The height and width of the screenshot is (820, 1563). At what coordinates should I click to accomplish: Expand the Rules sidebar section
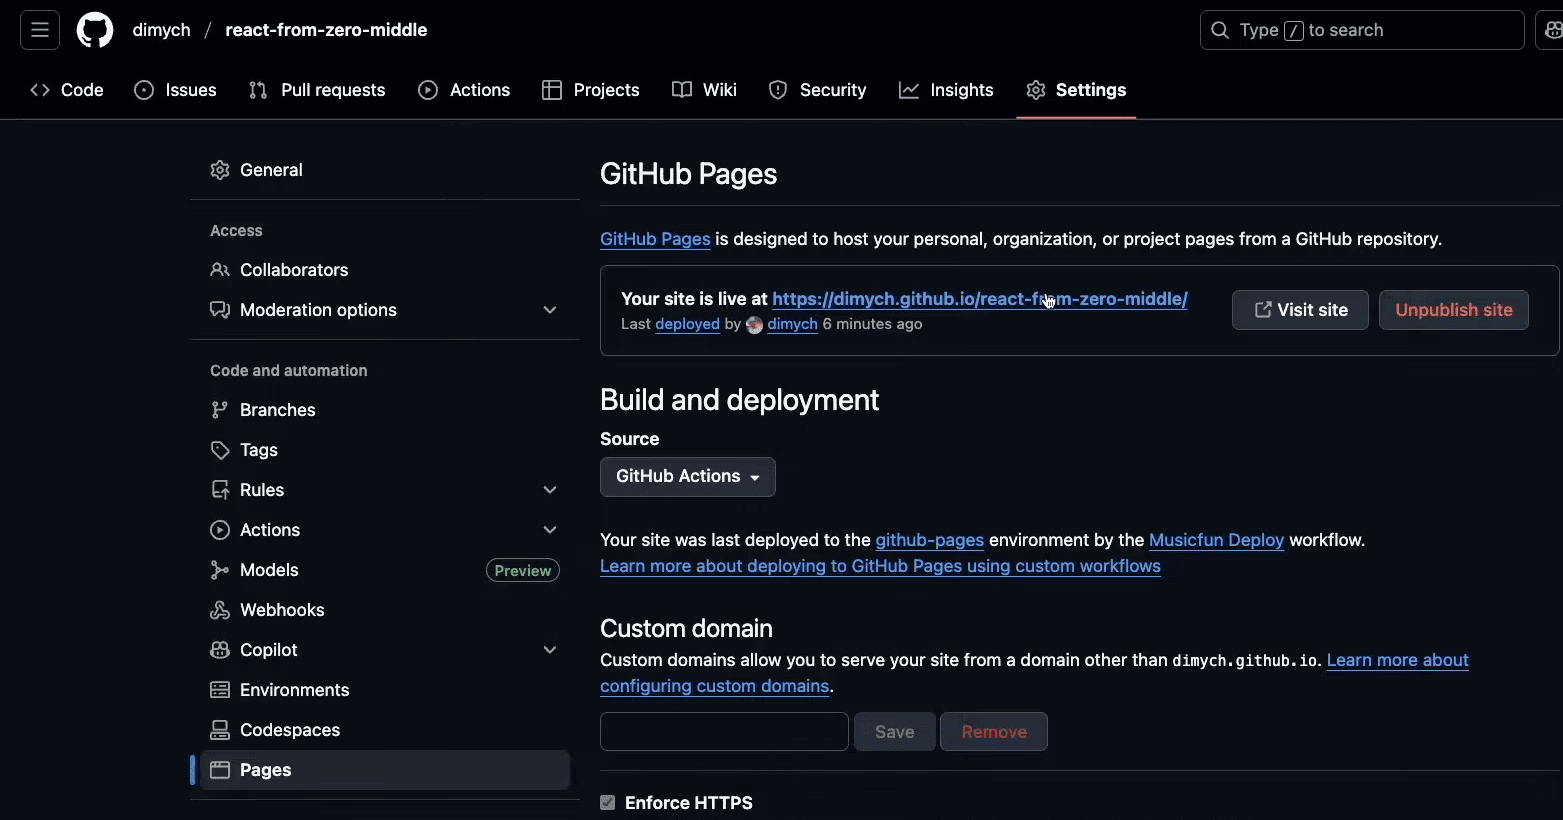click(x=550, y=490)
